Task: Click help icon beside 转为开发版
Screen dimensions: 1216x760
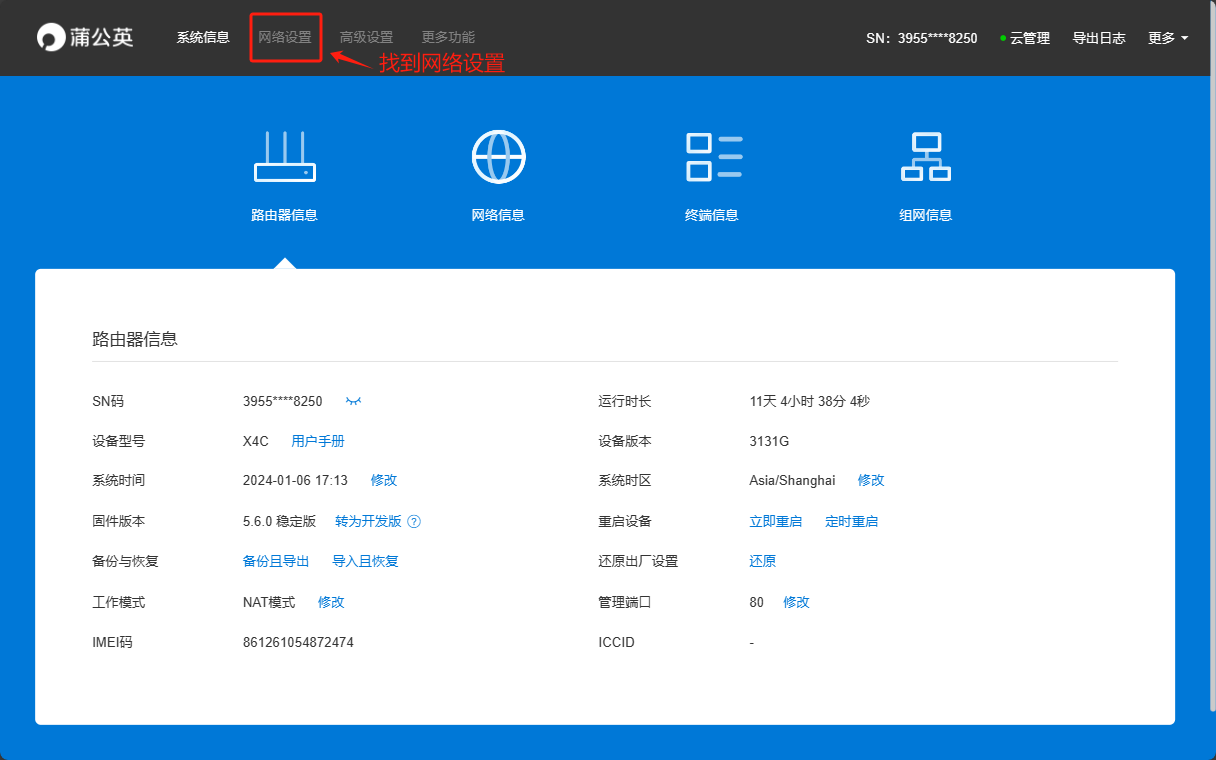Action: pyautogui.click(x=414, y=521)
